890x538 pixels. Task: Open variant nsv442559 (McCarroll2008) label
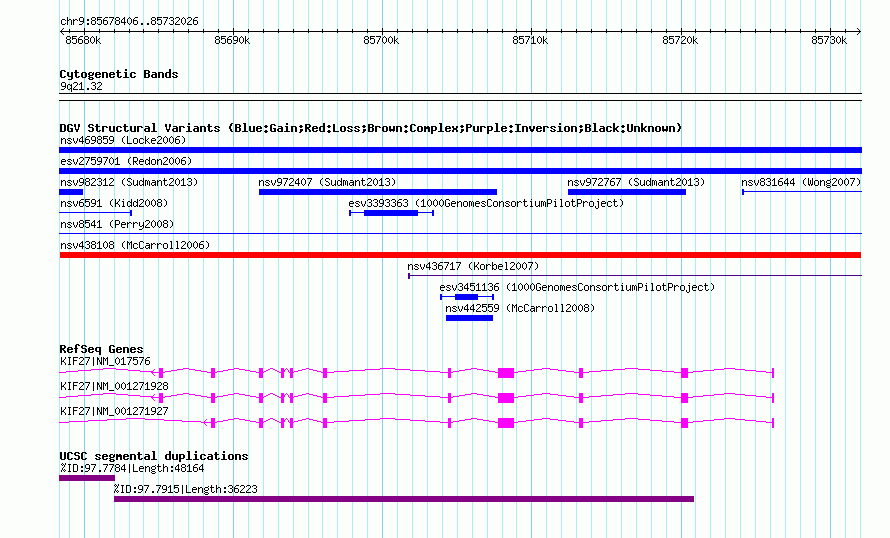[x=520, y=308]
